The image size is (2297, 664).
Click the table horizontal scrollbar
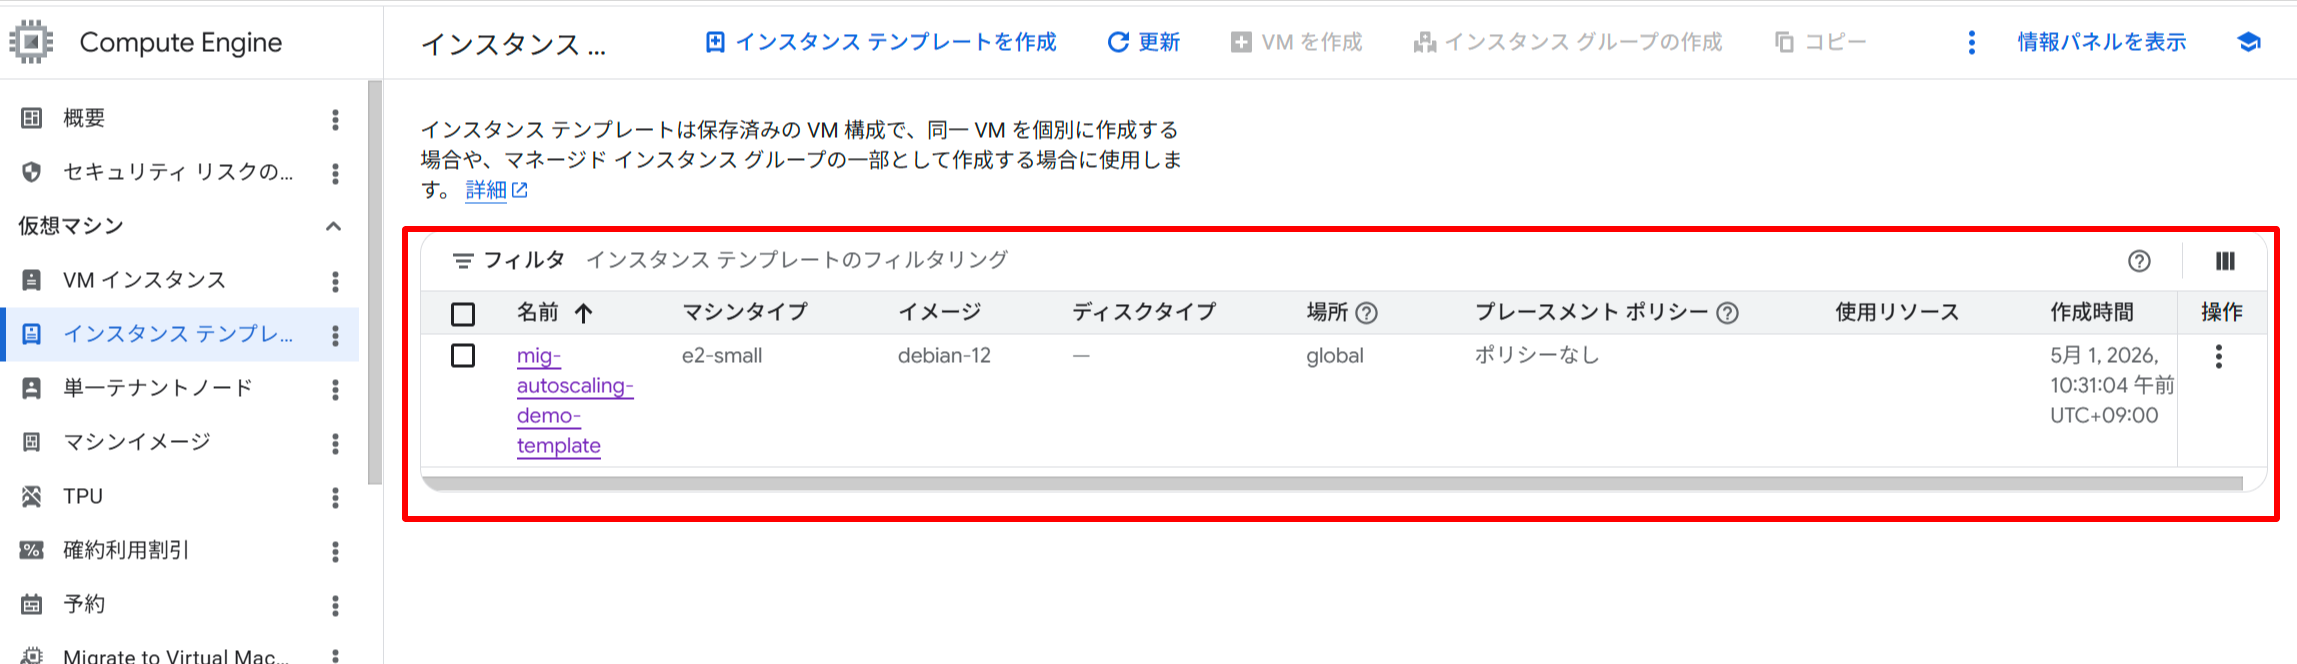coord(1331,484)
